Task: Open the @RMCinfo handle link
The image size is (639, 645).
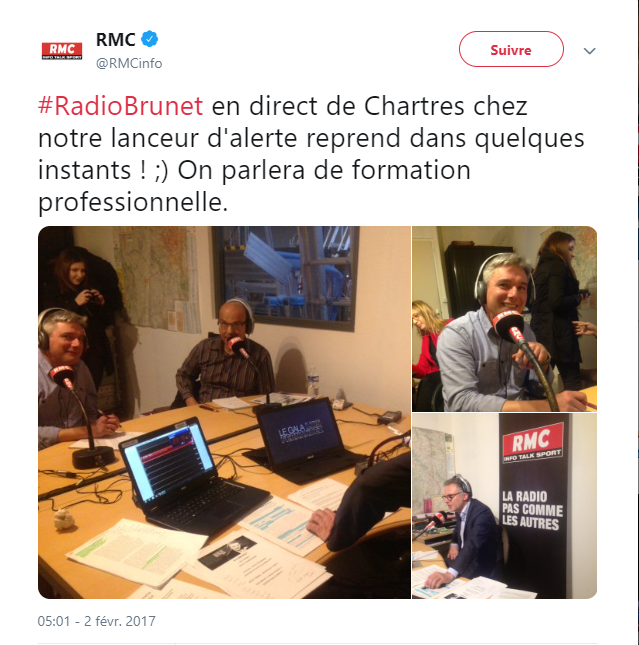Action: click(x=129, y=63)
